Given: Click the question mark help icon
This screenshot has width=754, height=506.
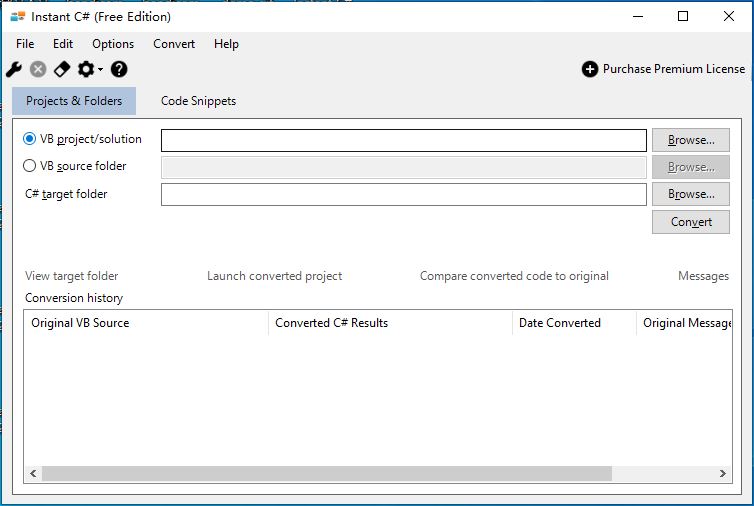Looking at the screenshot, I should [119, 69].
